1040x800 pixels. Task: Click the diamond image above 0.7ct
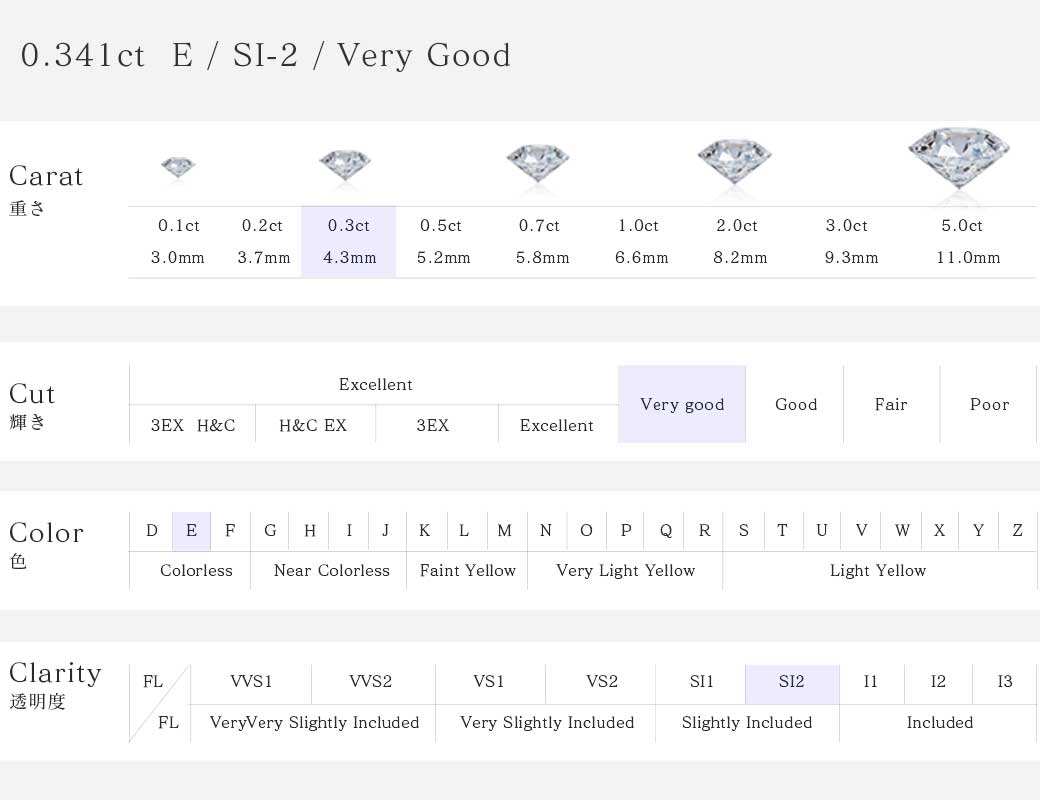538,163
